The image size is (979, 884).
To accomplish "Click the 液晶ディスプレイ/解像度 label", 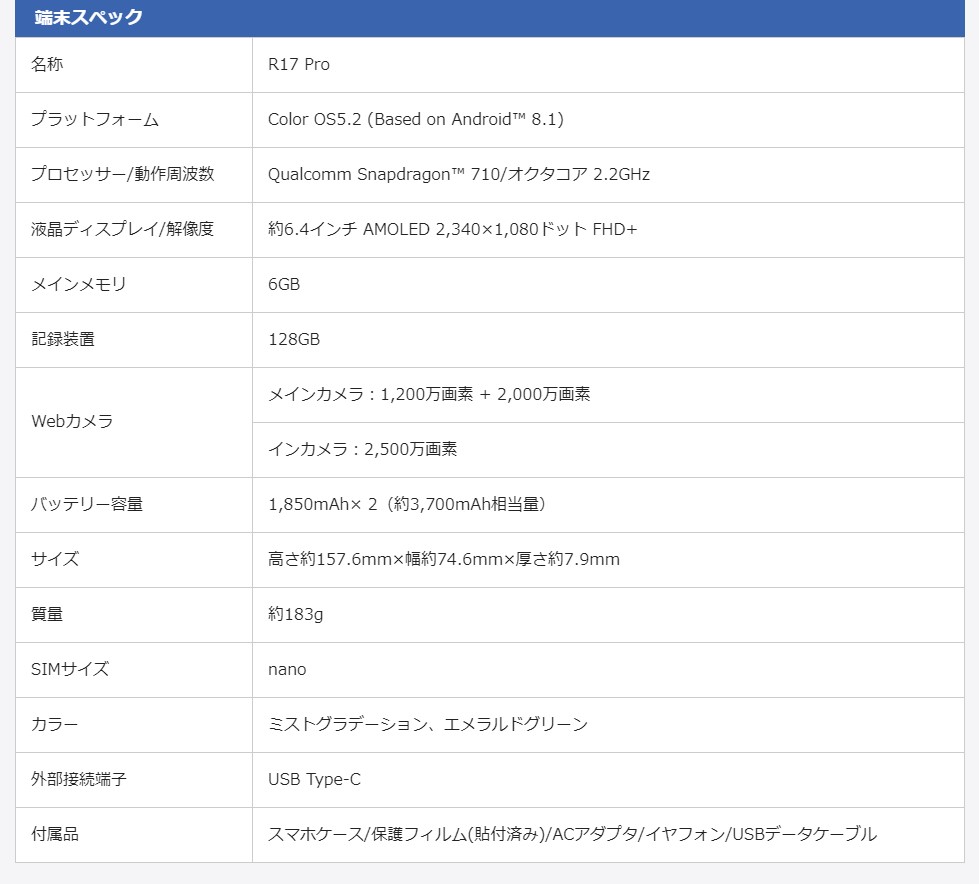I will 122,229.
